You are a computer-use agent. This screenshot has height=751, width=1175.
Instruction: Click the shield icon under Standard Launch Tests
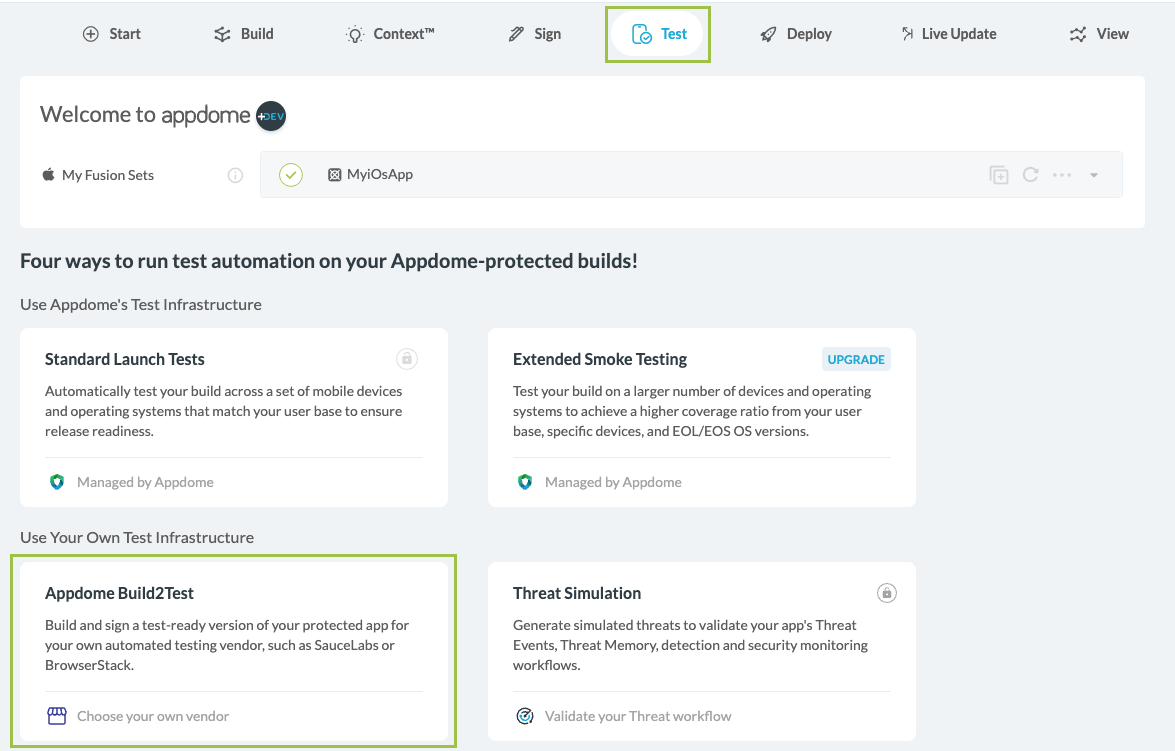coord(57,482)
